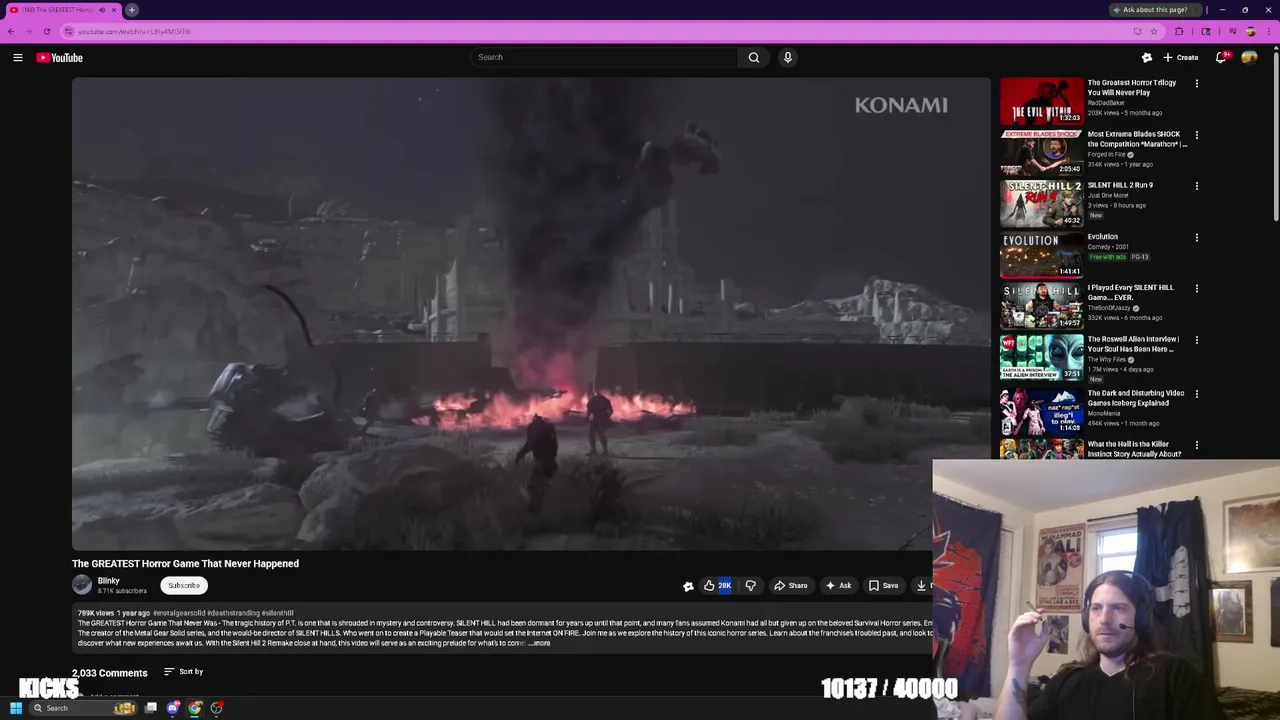Image resolution: width=1280 pixels, height=720 pixels.
Task: Click the icon left of the Create button
Action: coord(1147,58)
